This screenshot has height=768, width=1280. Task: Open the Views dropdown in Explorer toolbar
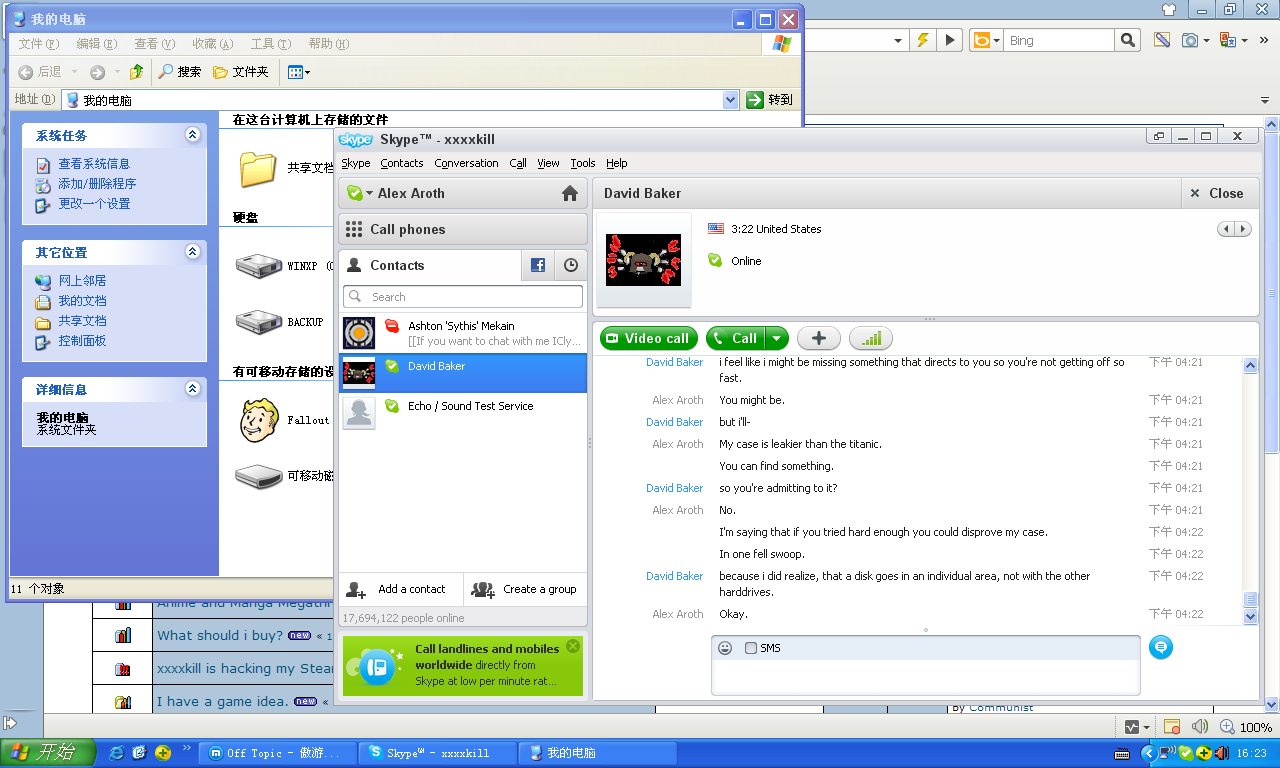click(298, 72)
